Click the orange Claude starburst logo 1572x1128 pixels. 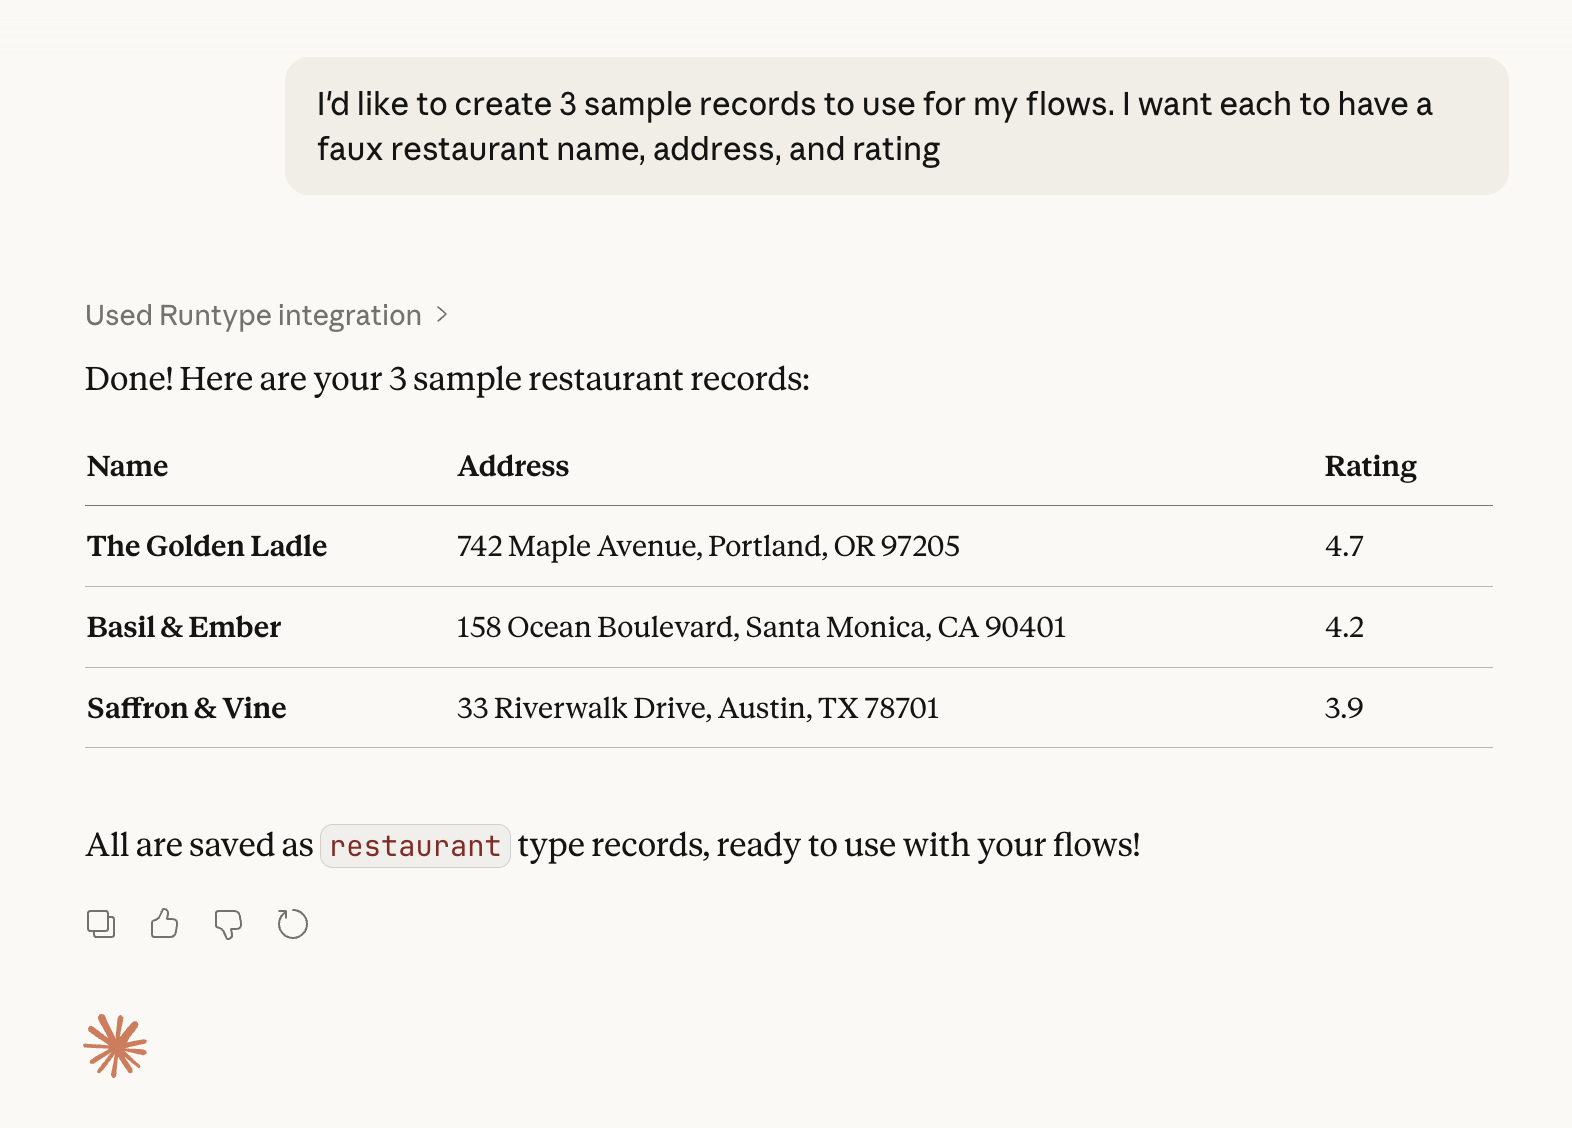115,1046
